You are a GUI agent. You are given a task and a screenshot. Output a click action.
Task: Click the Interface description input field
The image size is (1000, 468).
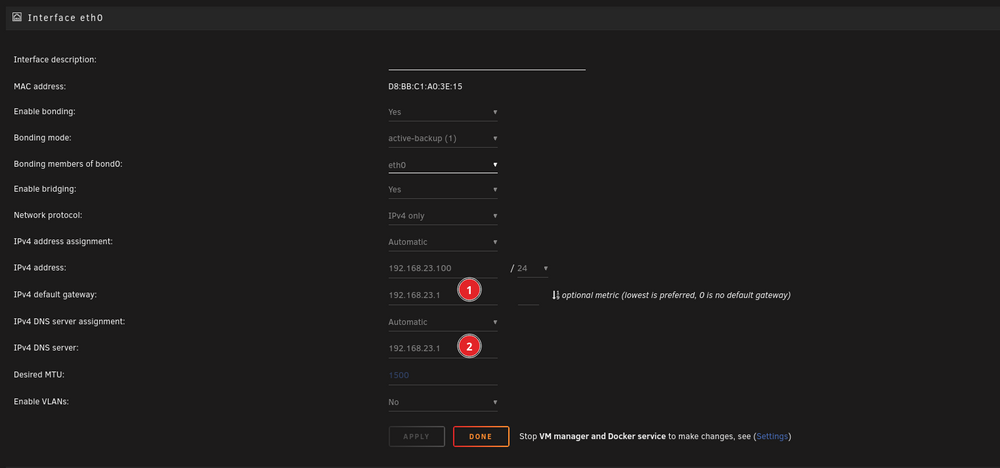coord(487,60)
